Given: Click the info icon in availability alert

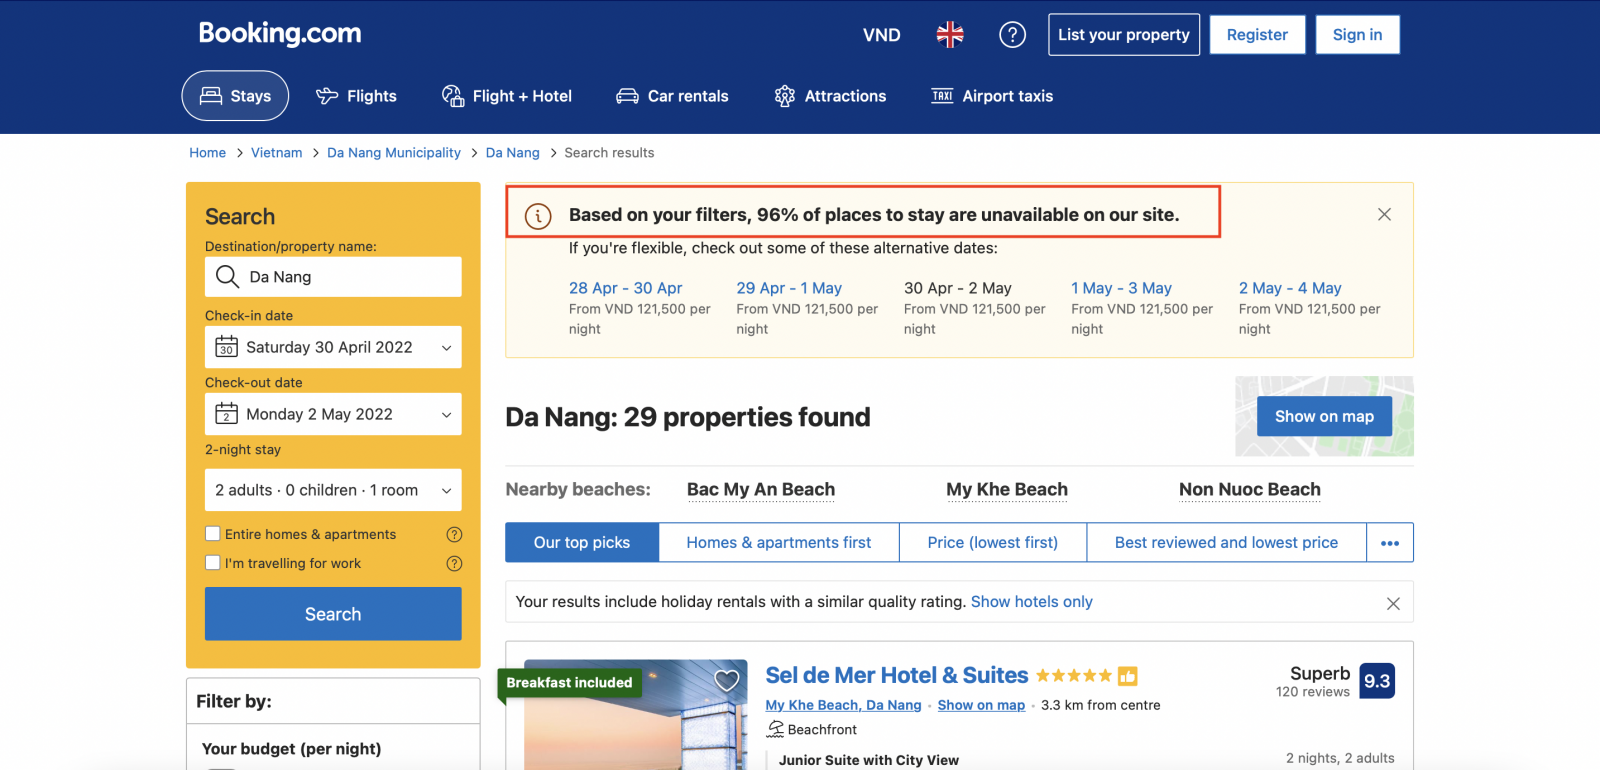Looking at the screenshot, I should 538,215.
